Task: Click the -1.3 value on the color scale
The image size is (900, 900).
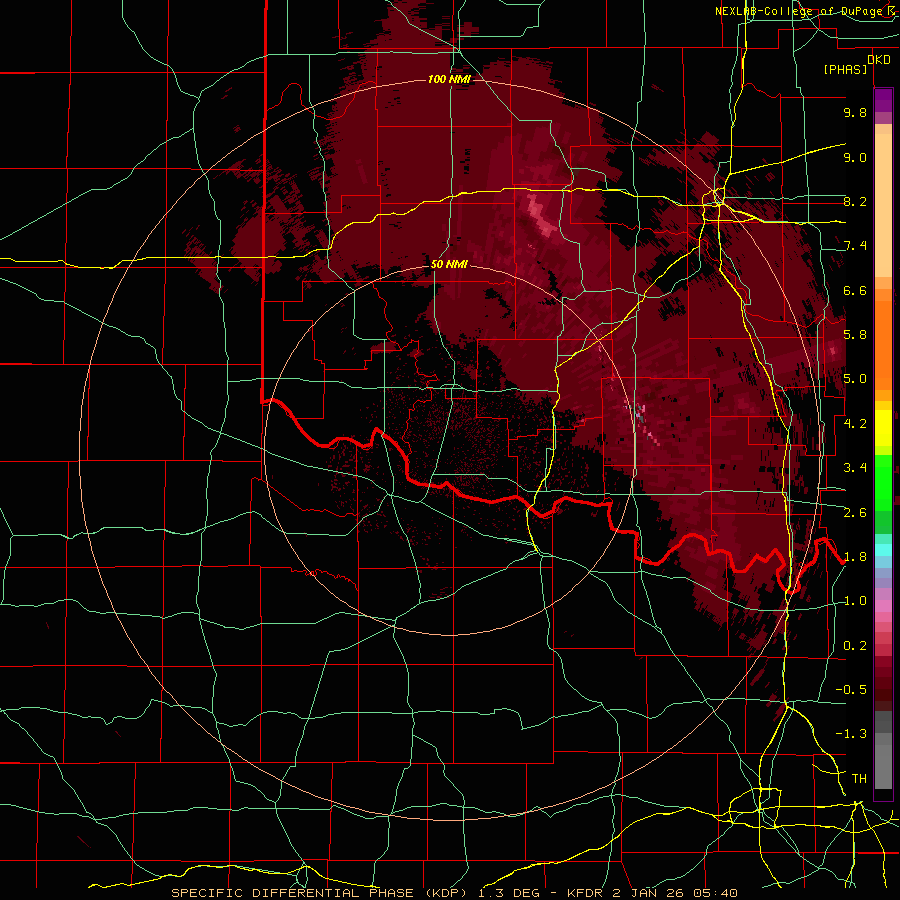Action: (851, 734)
